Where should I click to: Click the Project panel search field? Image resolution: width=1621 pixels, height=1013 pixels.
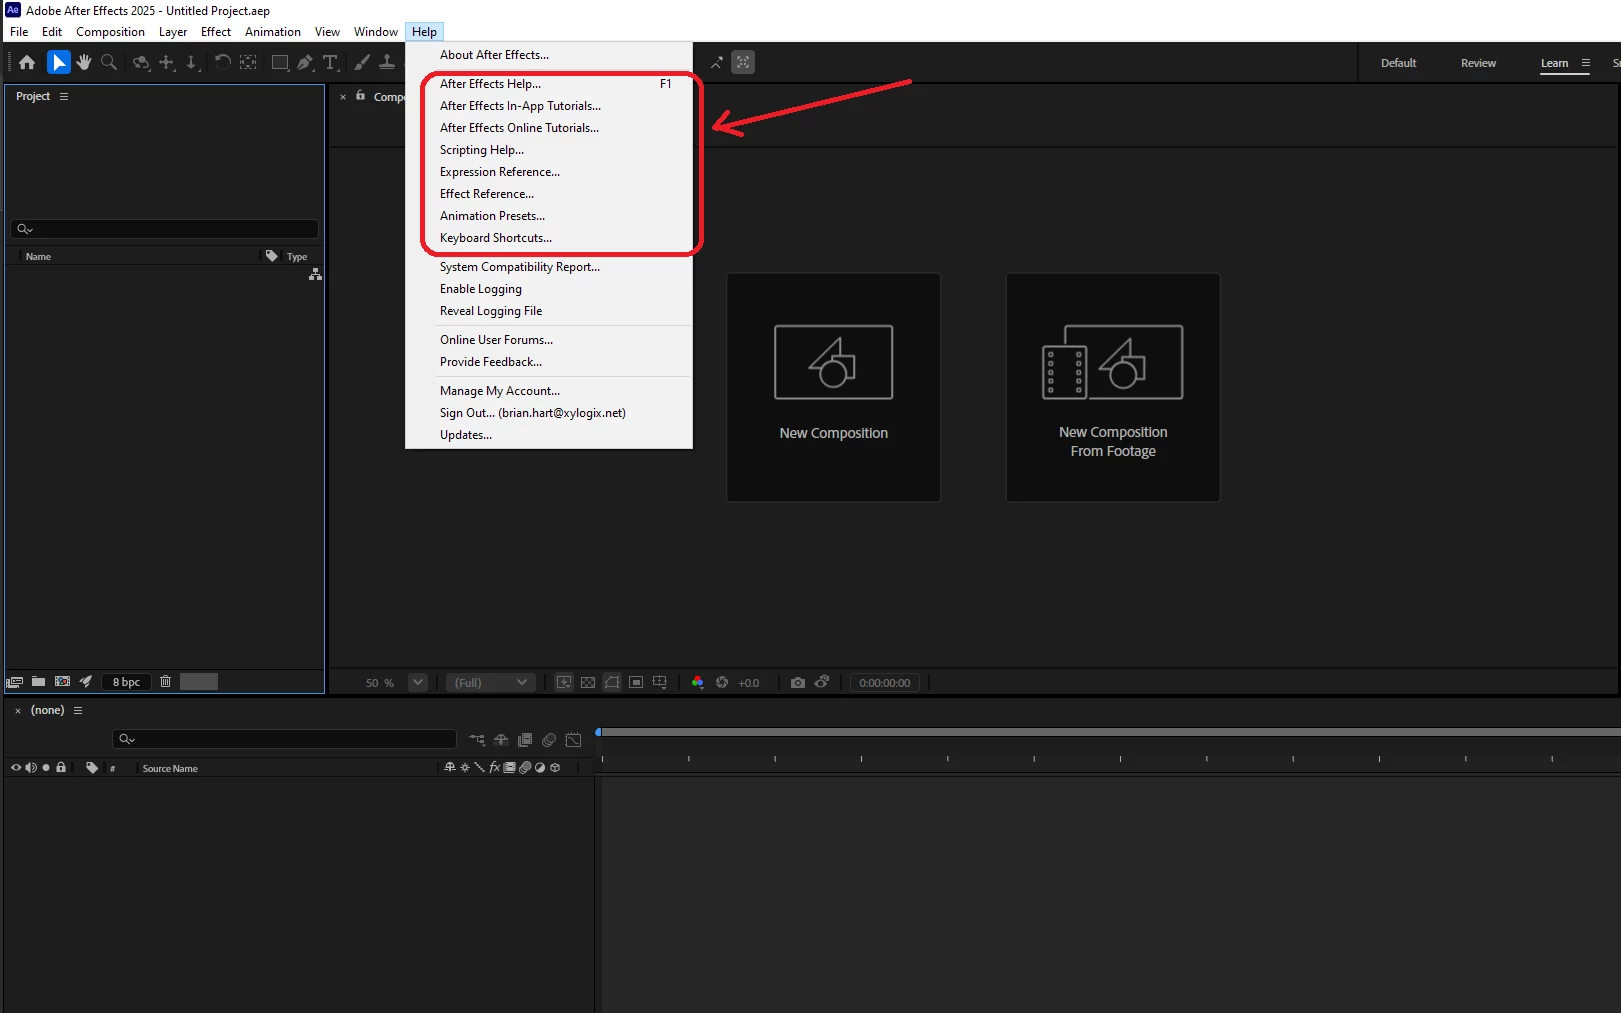click(x=165, y=229)
